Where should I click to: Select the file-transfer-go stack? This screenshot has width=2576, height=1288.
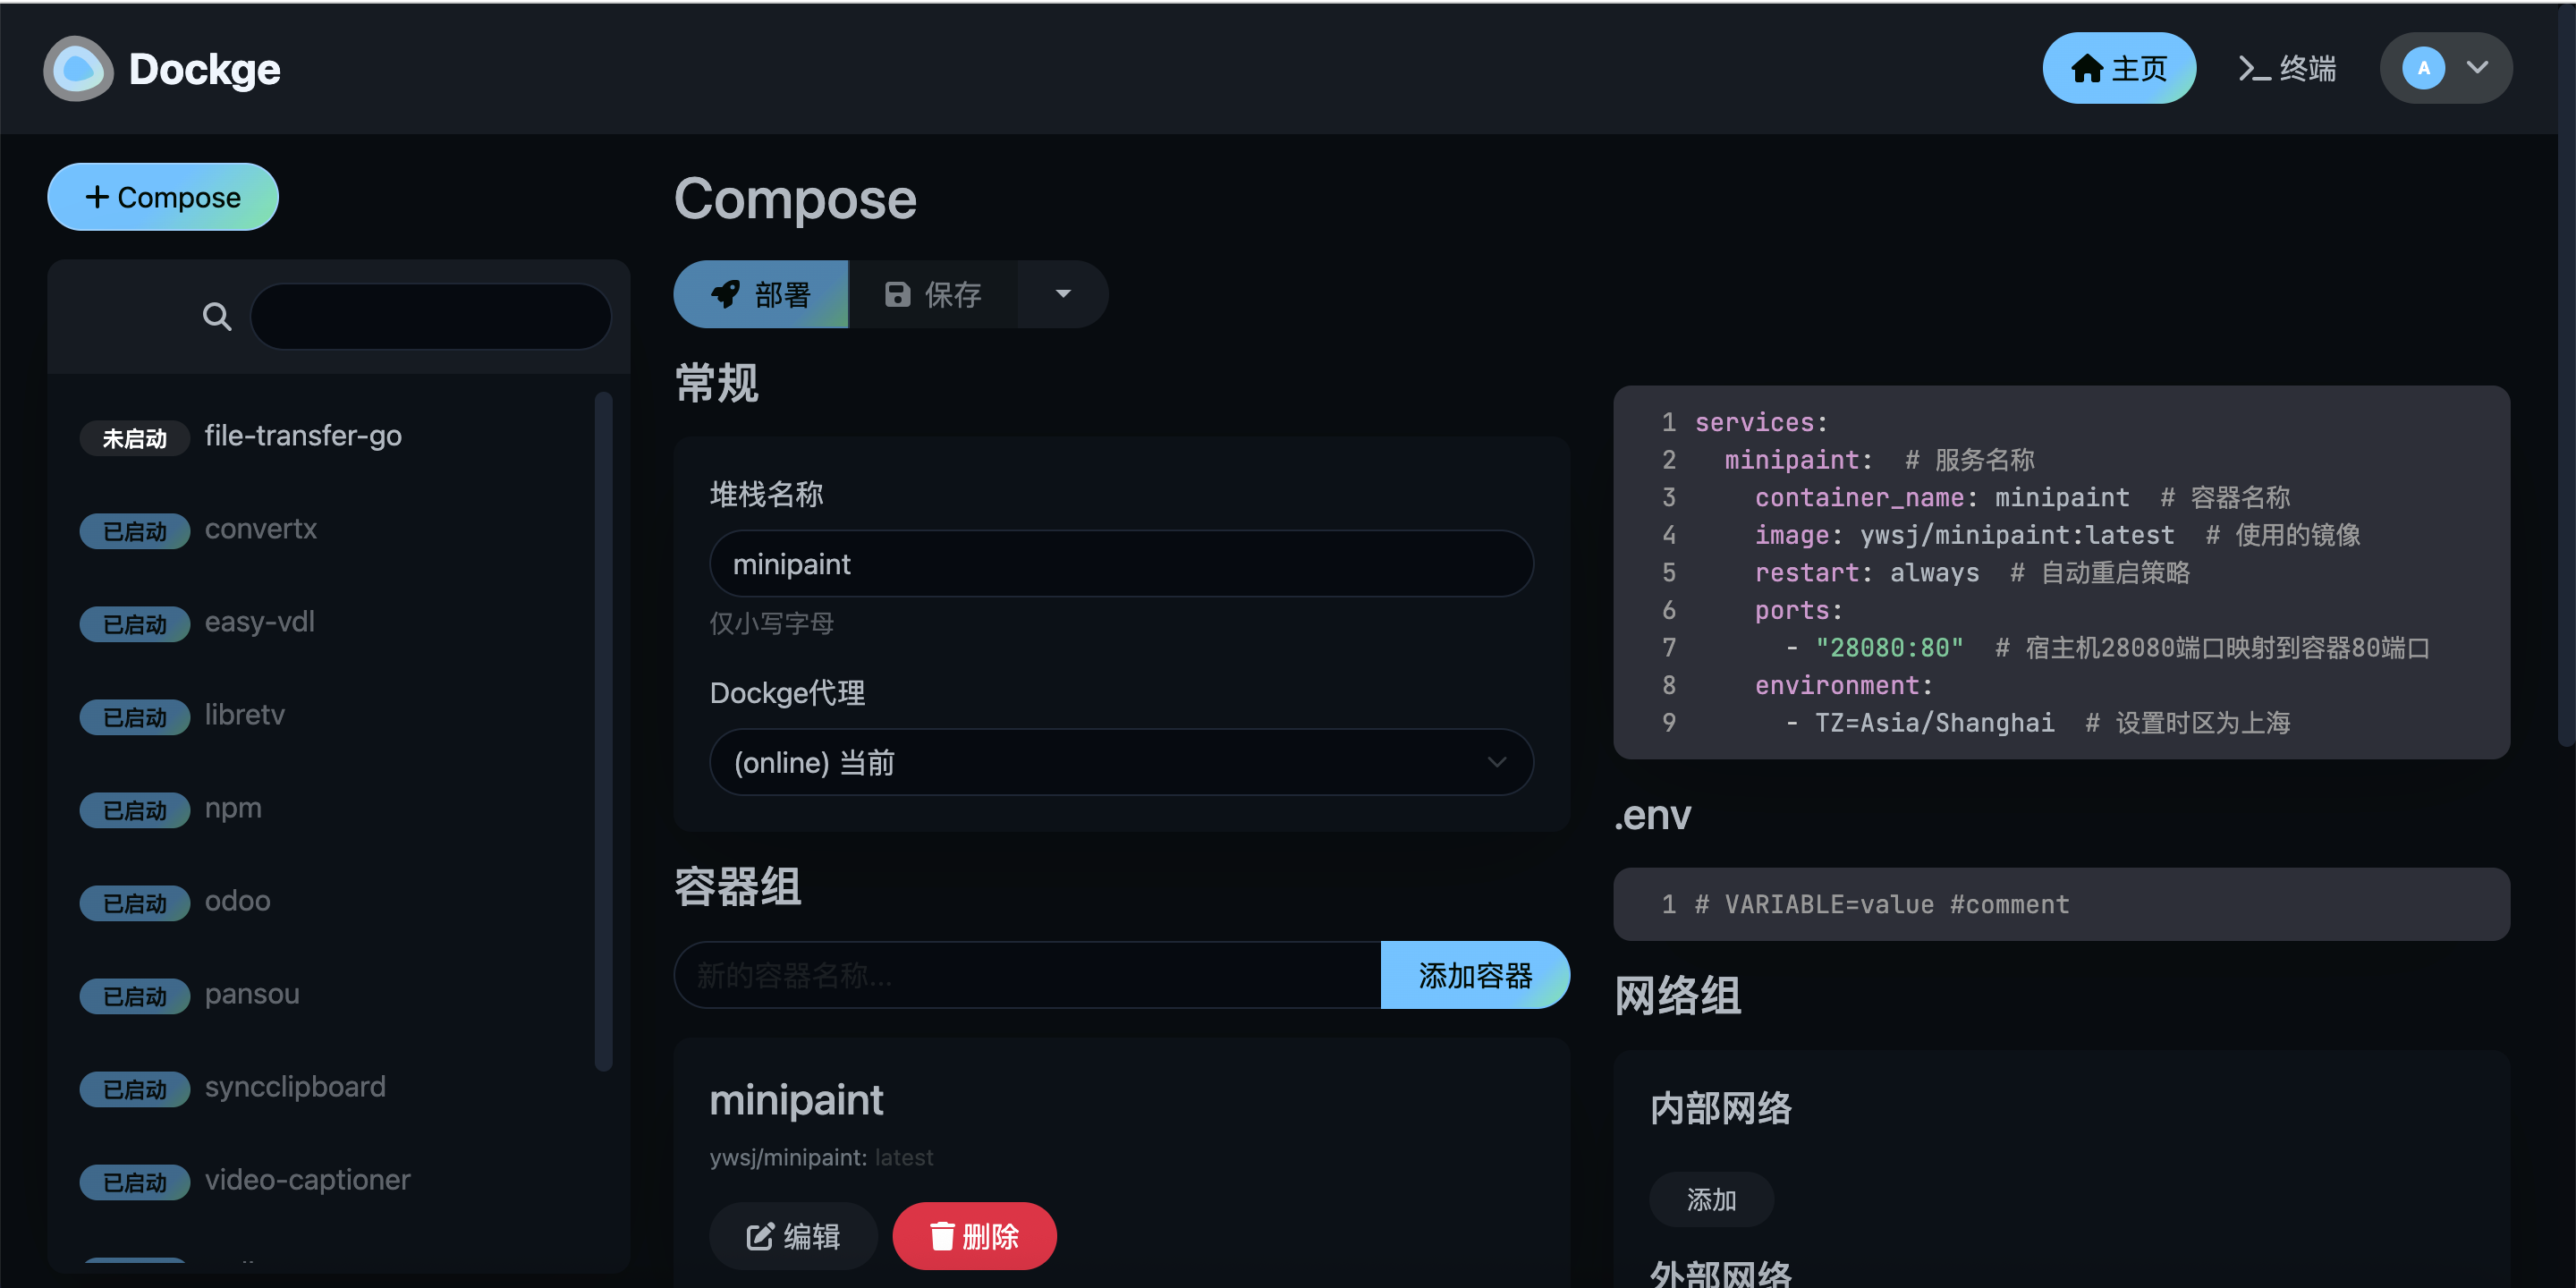click(303, 436)
